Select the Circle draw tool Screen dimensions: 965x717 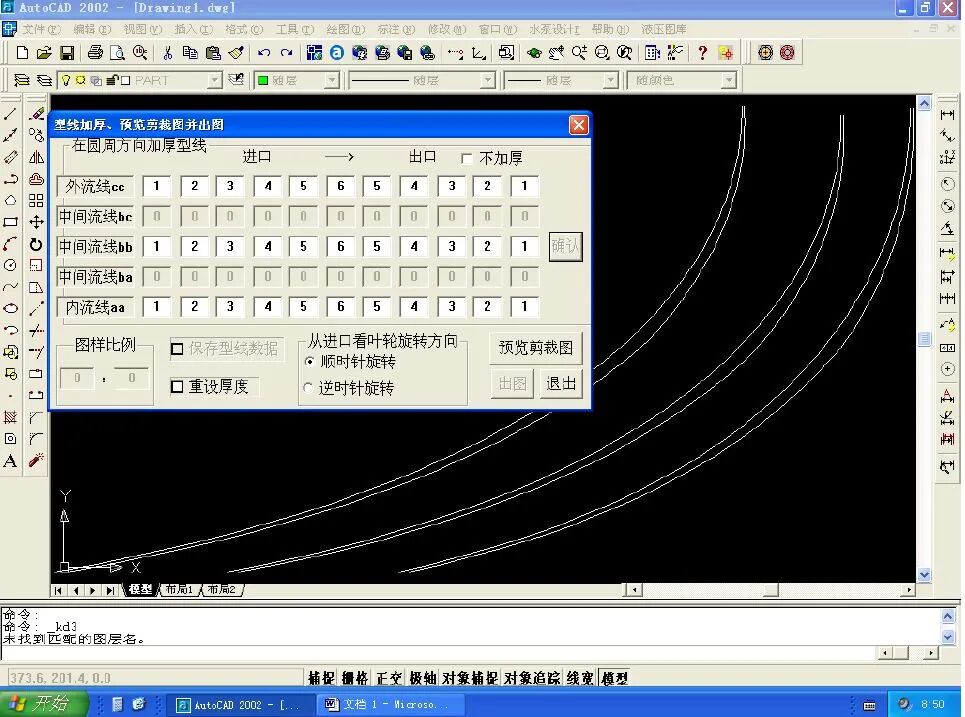pos(10,265)
